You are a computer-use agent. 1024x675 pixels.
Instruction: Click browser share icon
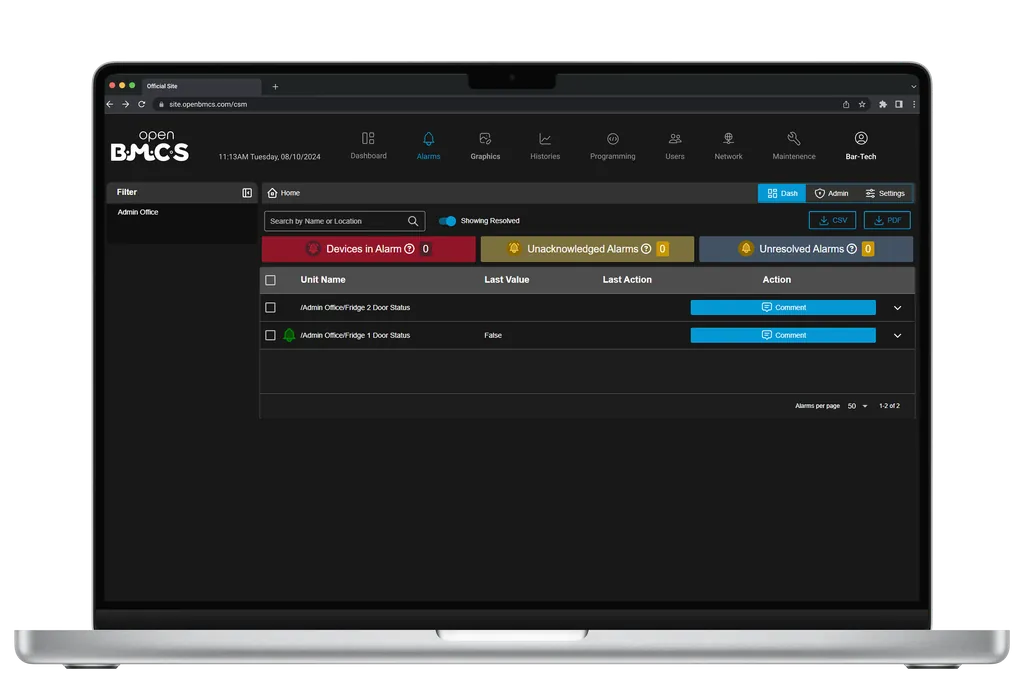(846, 104)
